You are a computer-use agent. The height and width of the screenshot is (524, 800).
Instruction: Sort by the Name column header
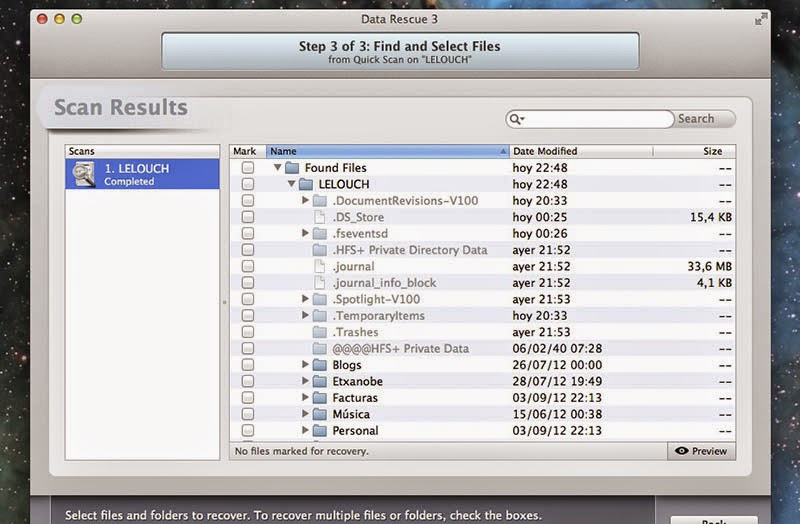click(x=388, y=151)
